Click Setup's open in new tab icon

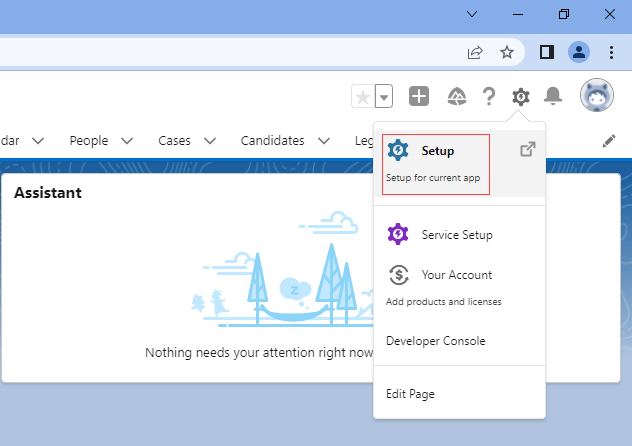click(x=527, y=150)
